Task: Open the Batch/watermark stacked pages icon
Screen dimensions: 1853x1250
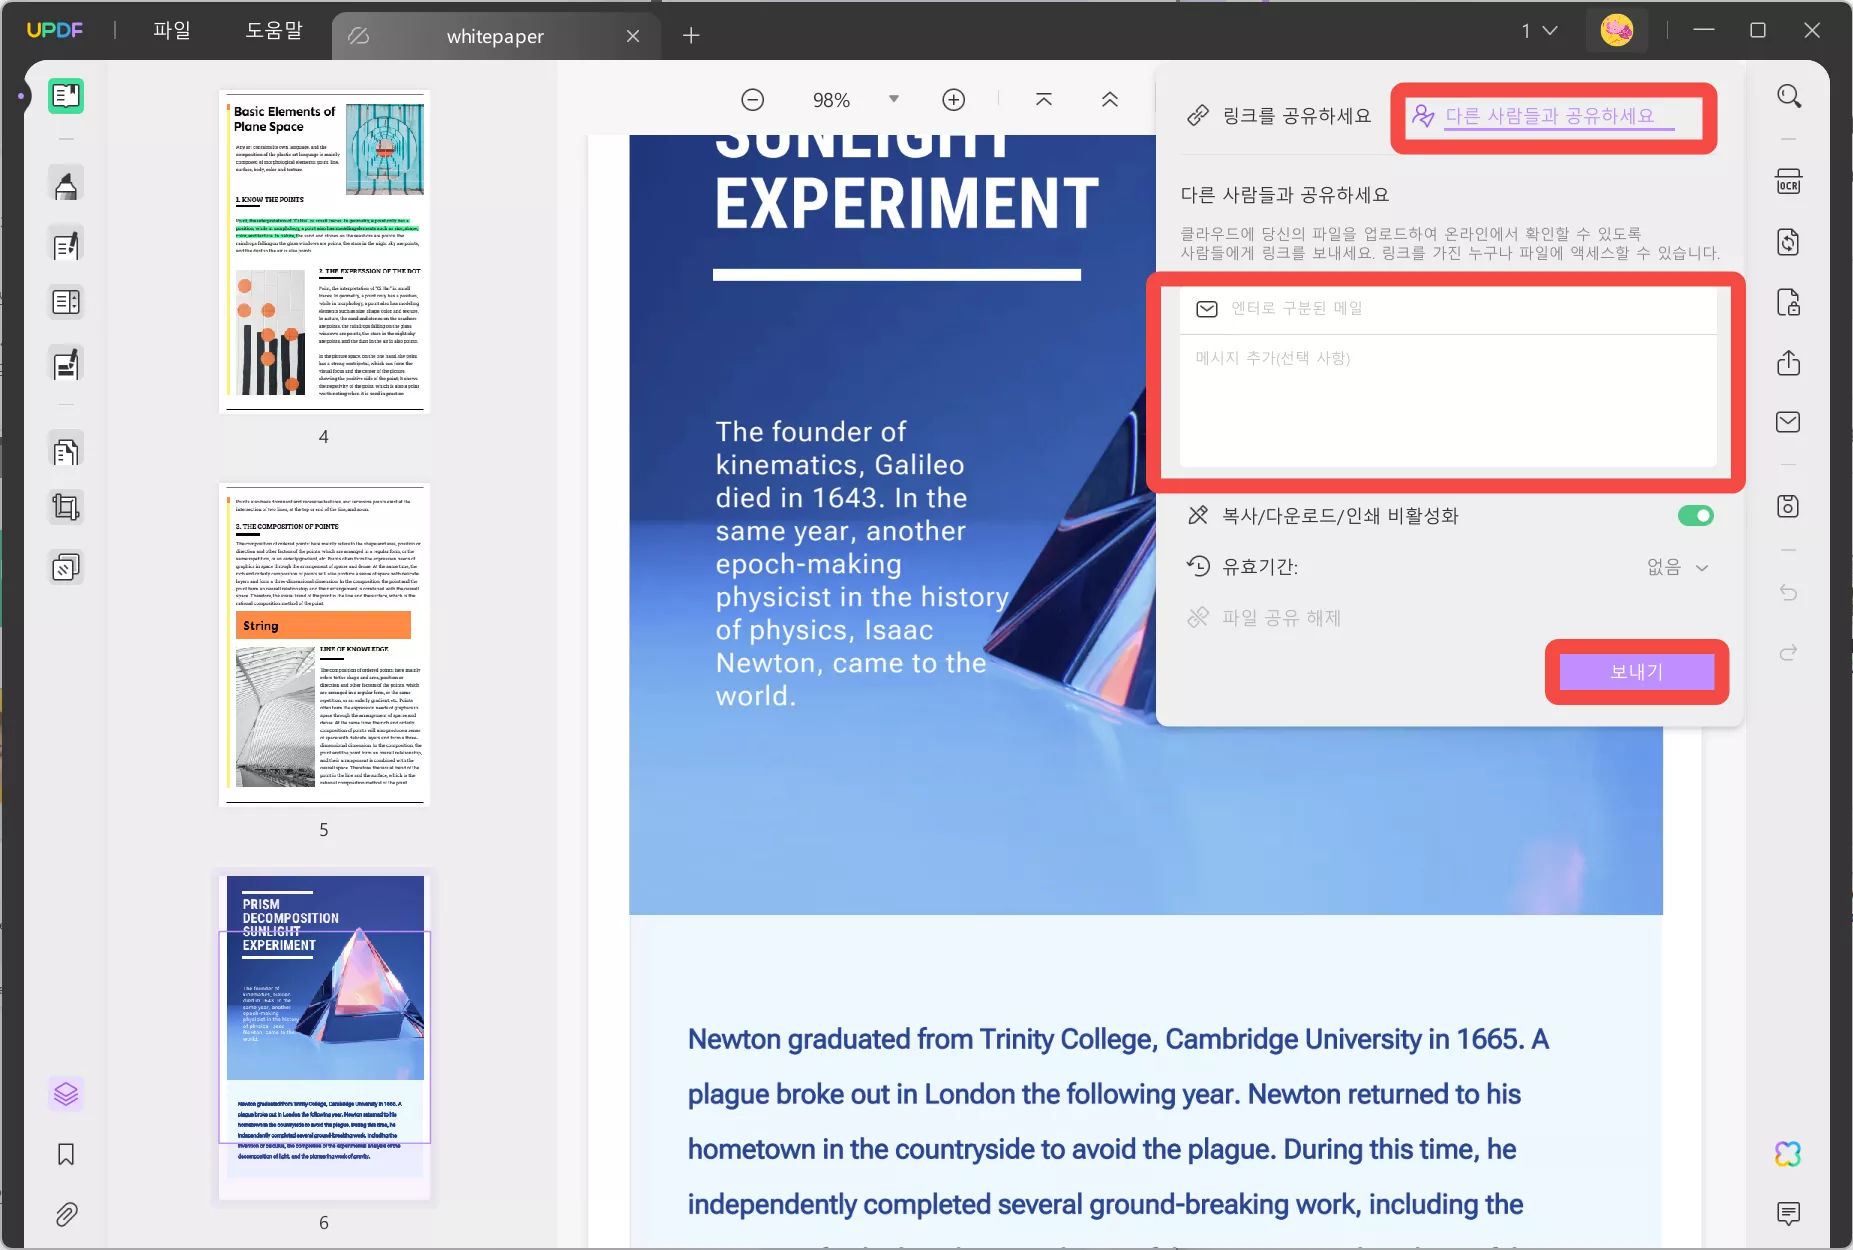Action: click(x=66, y=568)
